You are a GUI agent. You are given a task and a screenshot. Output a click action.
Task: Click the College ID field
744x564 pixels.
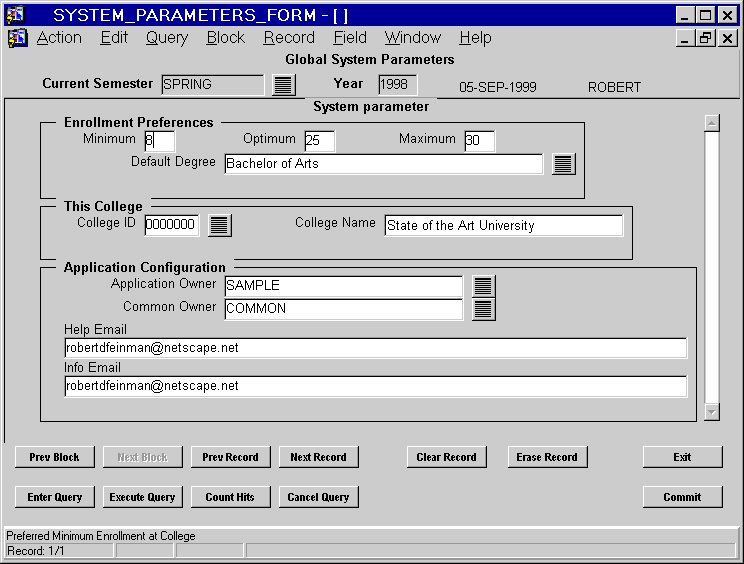click(172, 225)
